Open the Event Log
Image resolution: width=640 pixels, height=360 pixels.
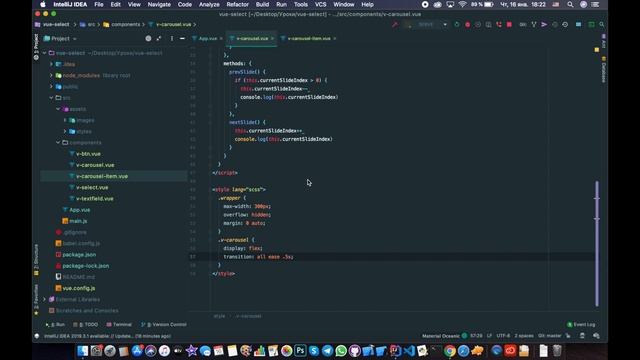[x=581, y=324]
